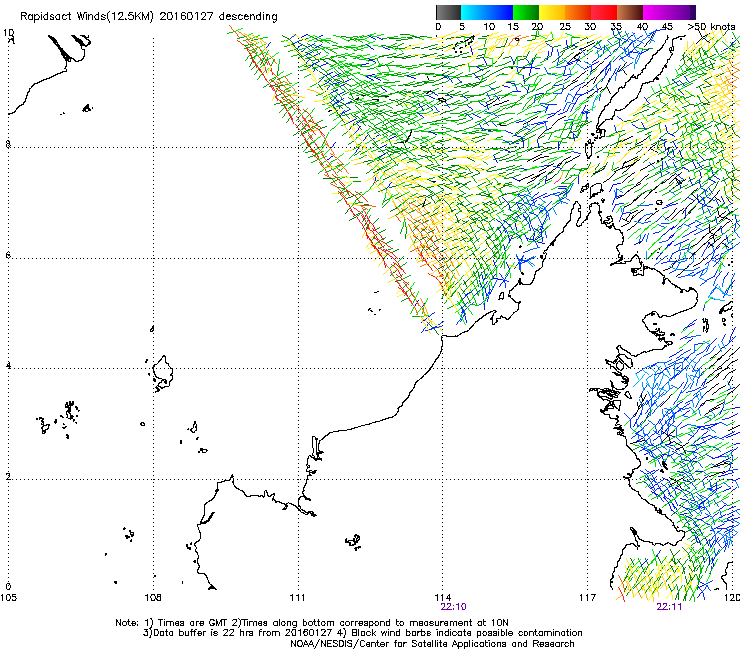
Task: Click the red 30-35 knots color swatch
Action: pos(604,12)
